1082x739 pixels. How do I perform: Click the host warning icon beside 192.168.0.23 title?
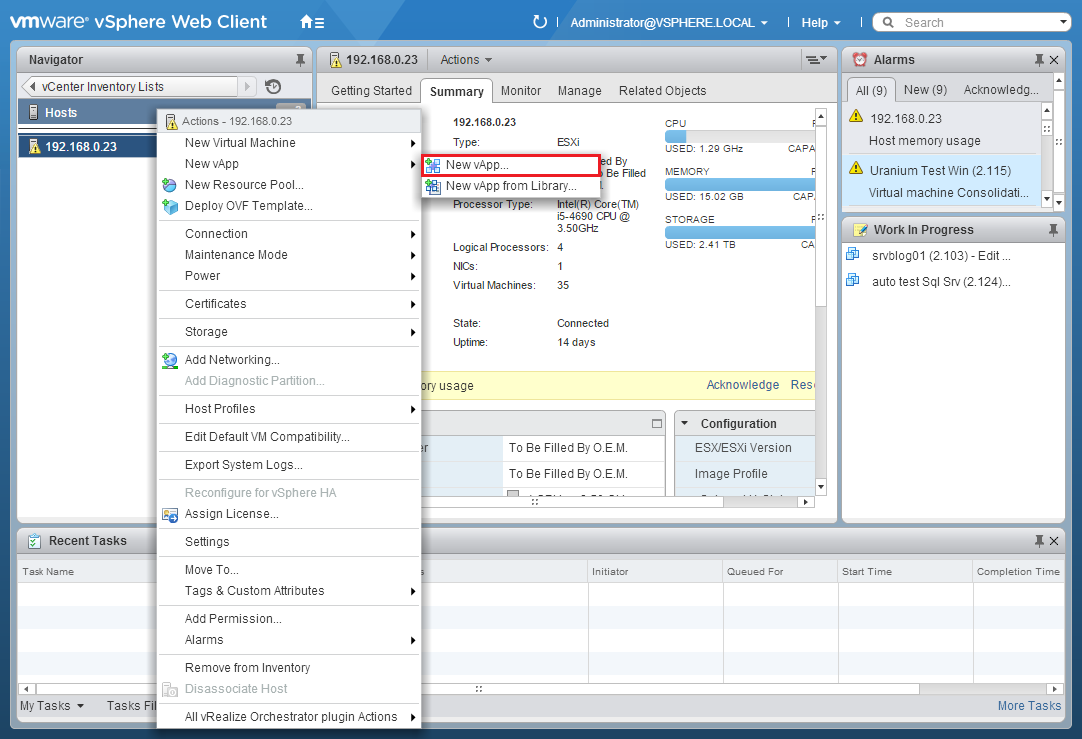coord(335,60)
